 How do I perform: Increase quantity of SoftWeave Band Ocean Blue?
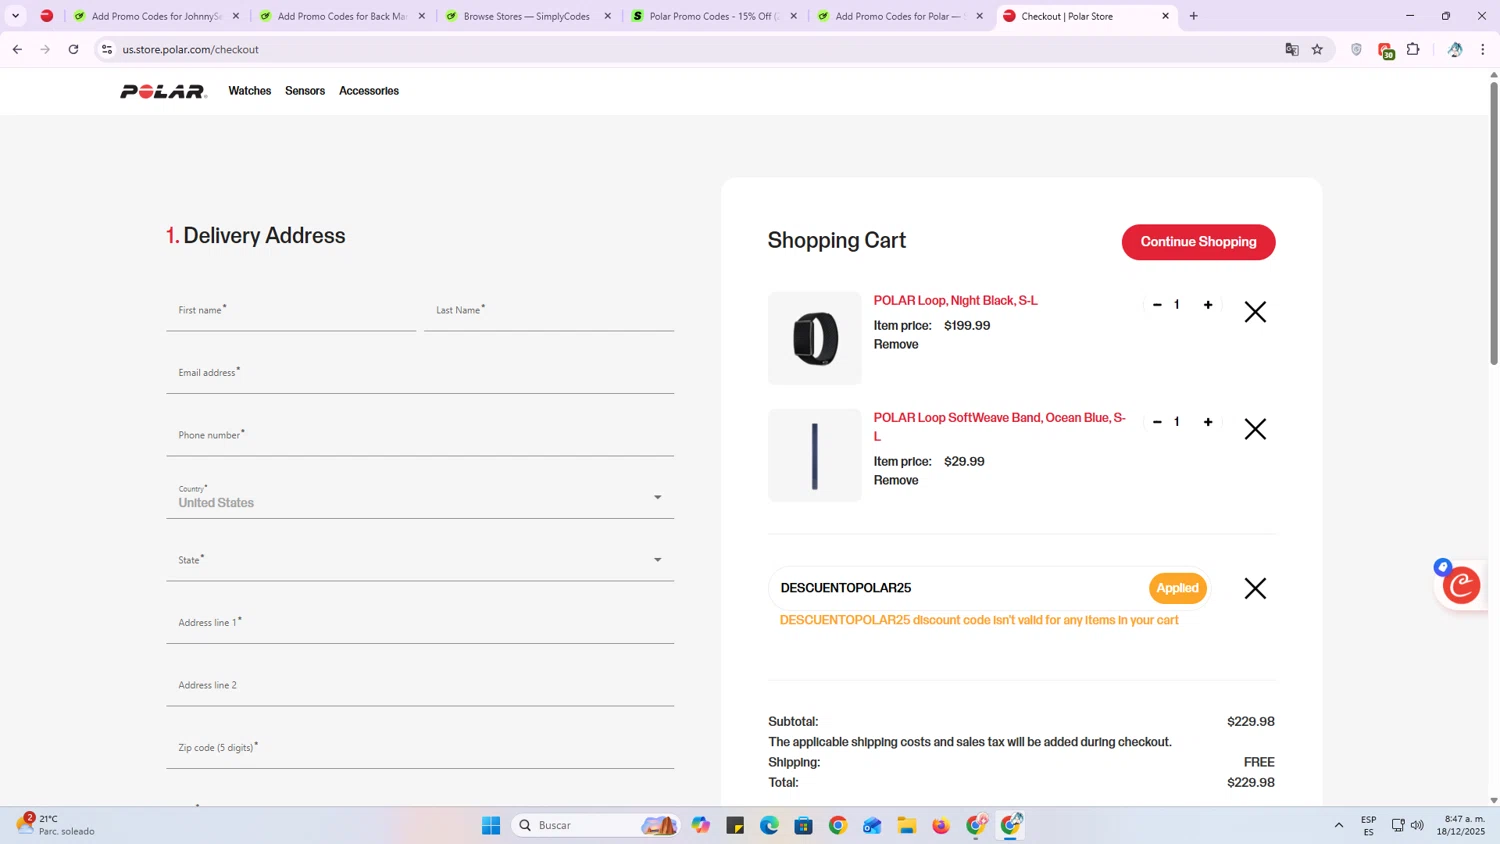click(1208, 422)
